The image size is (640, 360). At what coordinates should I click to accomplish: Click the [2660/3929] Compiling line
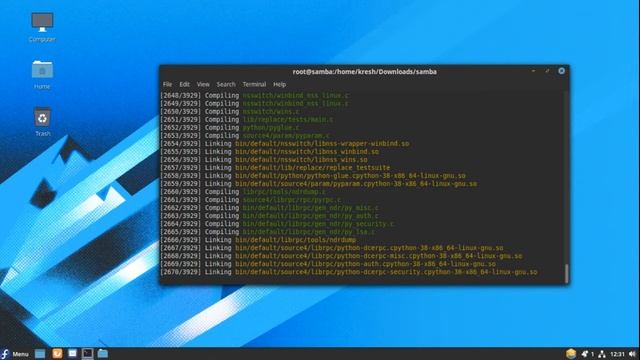click(243, 192)
